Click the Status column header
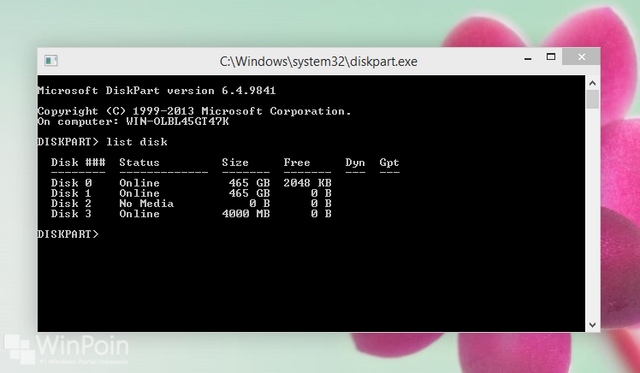The height and width of the screenshot is (373, 640). pos(139,162)
